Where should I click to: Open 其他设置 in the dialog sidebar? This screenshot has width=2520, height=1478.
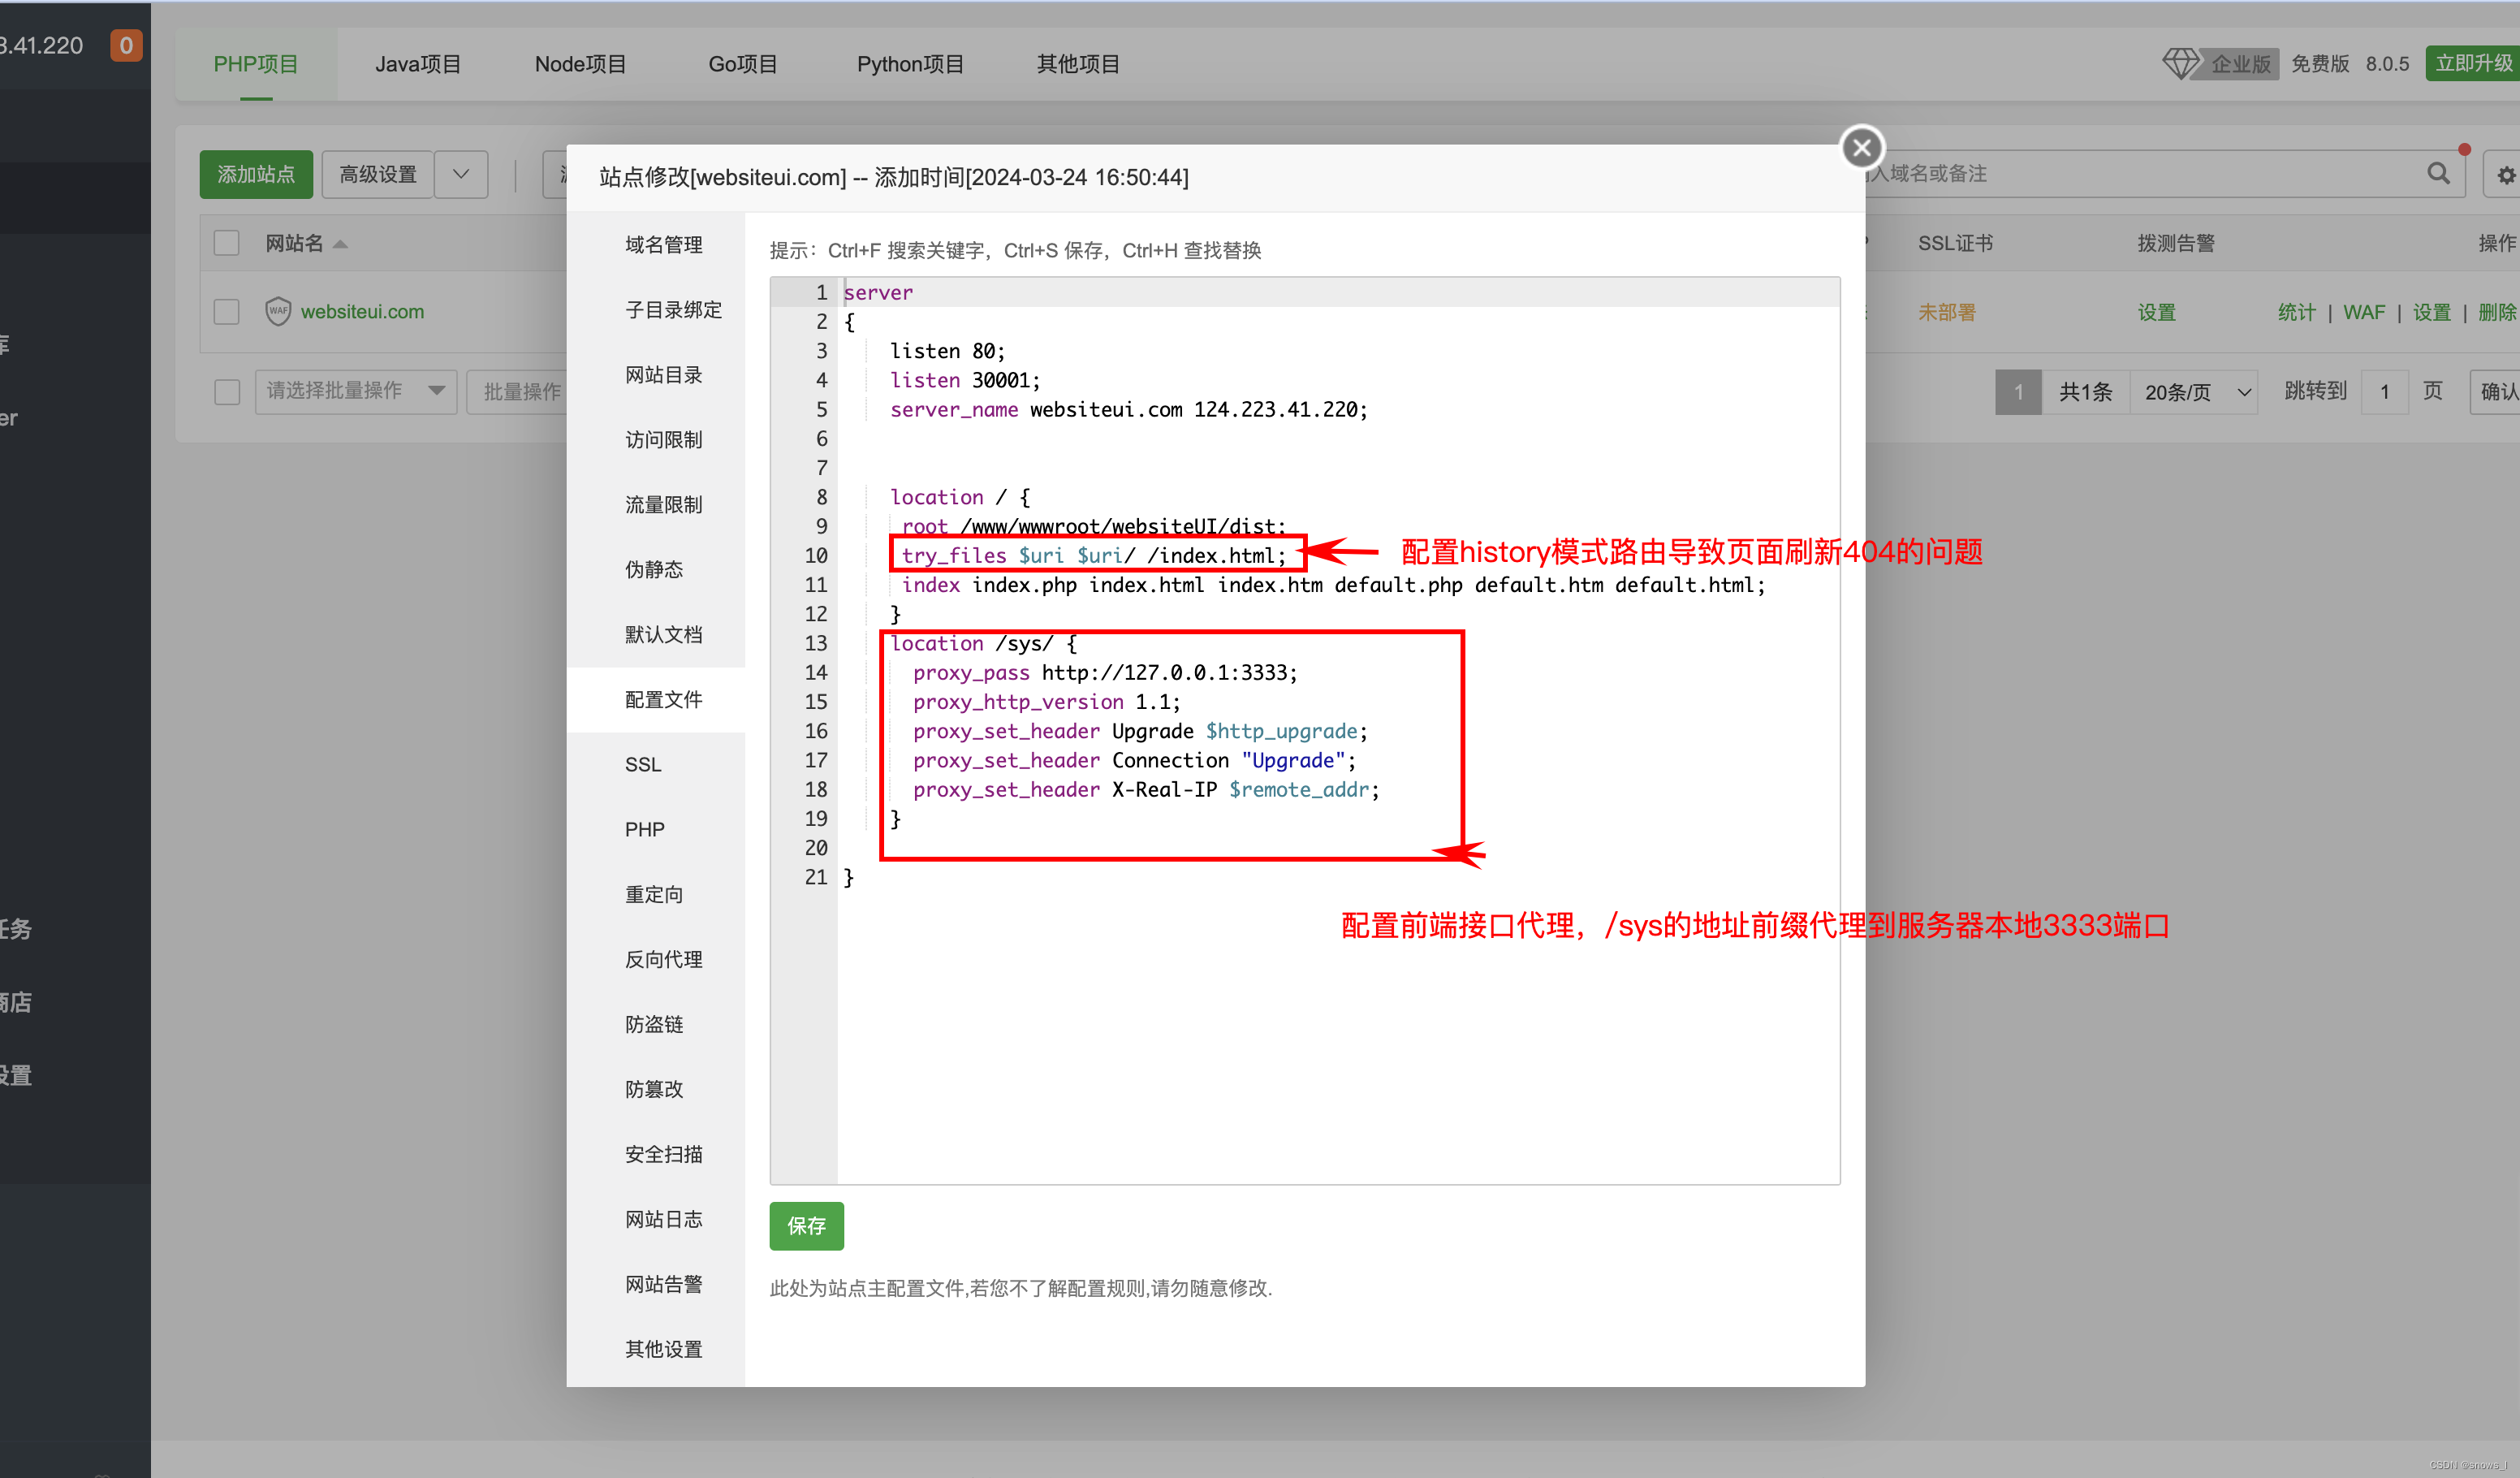pos(656,1350)
